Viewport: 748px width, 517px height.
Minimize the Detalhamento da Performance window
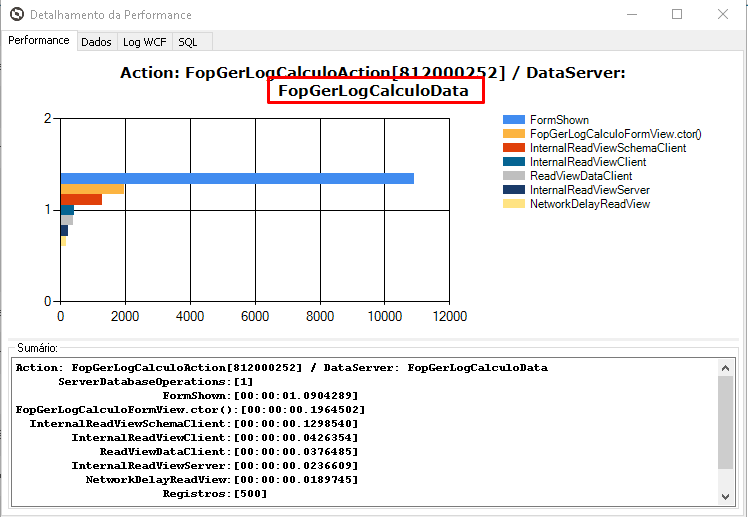coord(632,14)
